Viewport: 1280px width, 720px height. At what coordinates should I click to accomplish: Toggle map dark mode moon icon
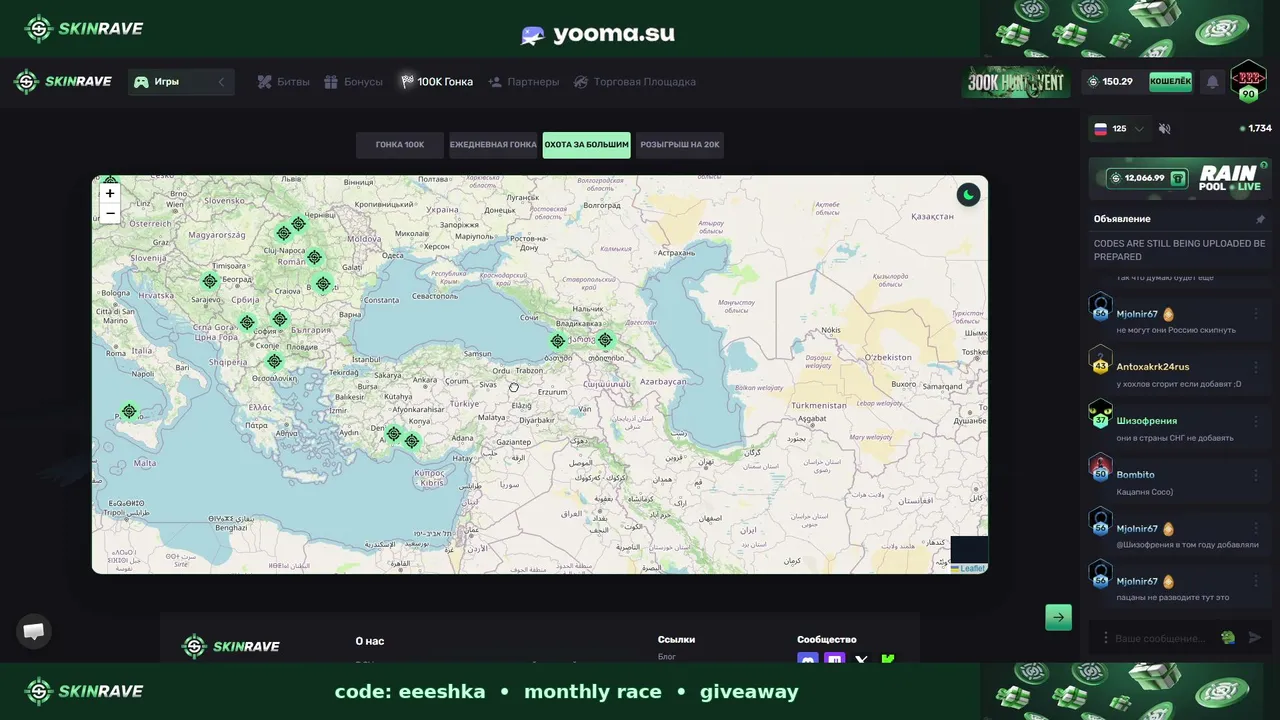[x=967, y=195]
